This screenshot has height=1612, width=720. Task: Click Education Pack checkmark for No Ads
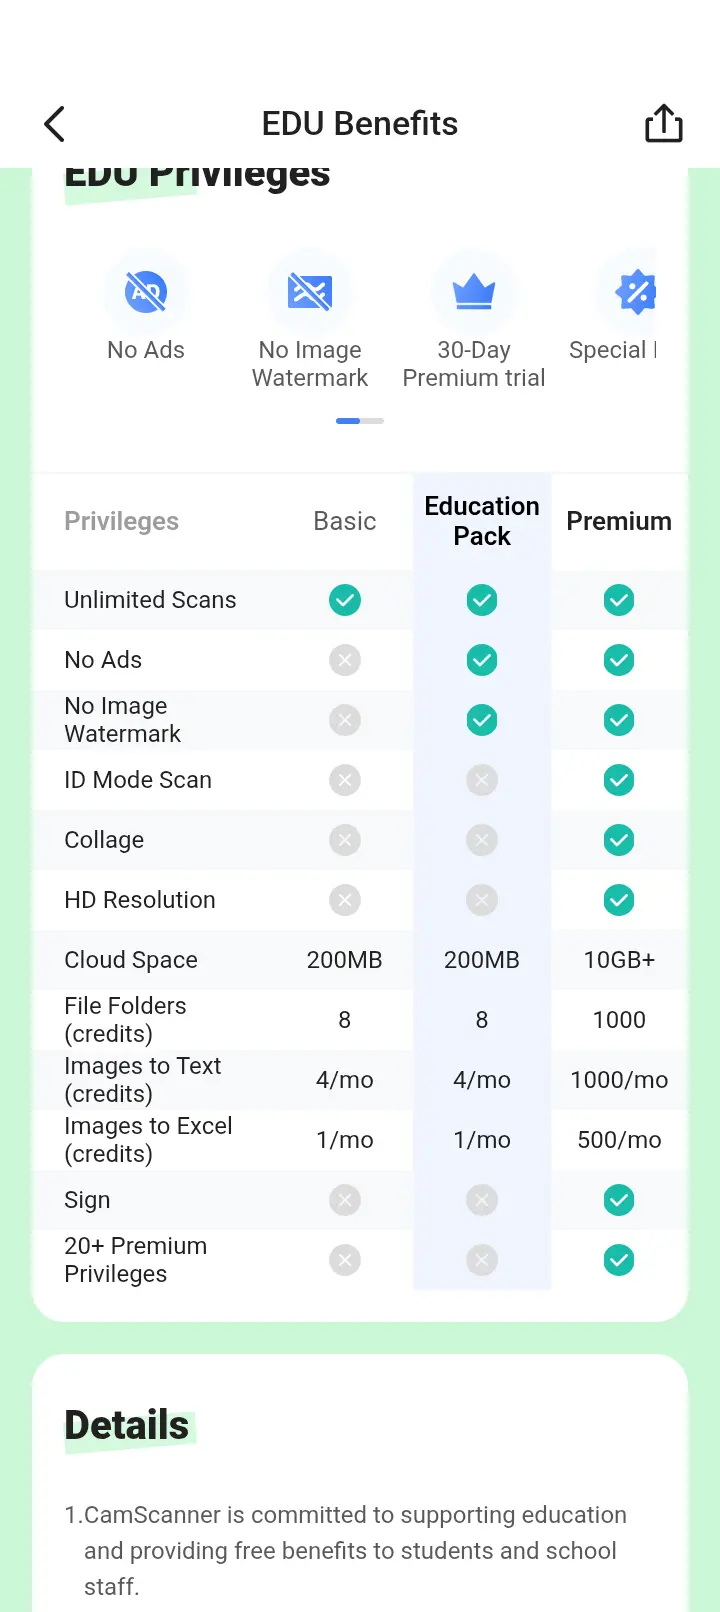[x=482, y=660]
